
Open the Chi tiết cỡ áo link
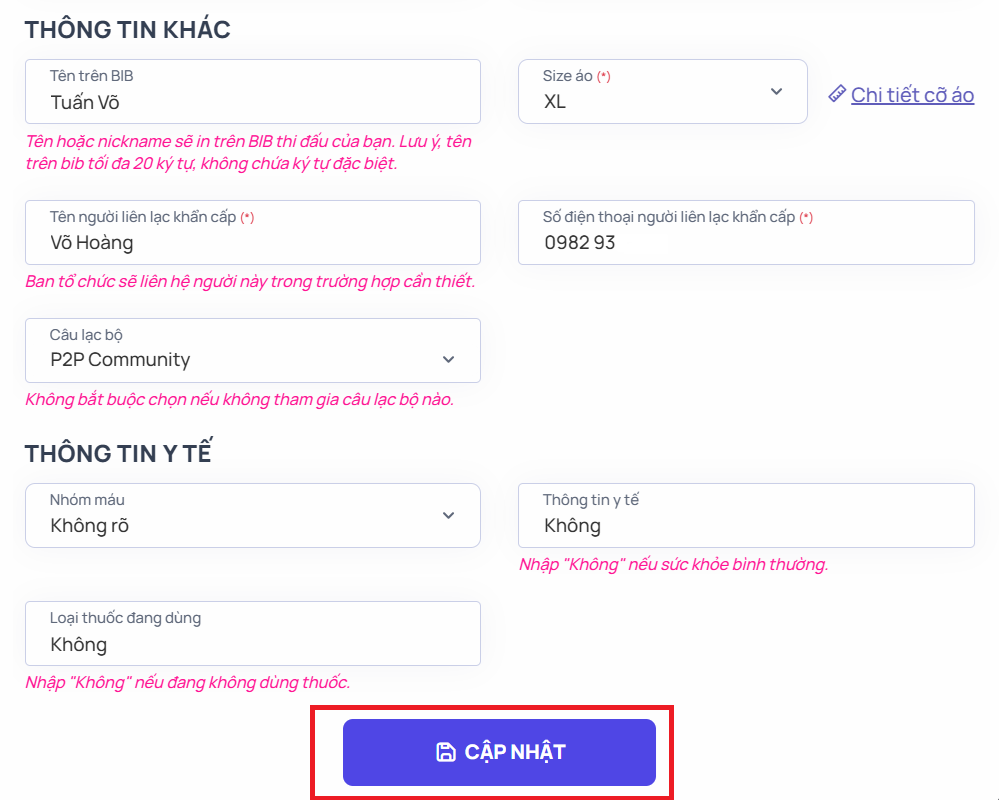coord(912,95)
